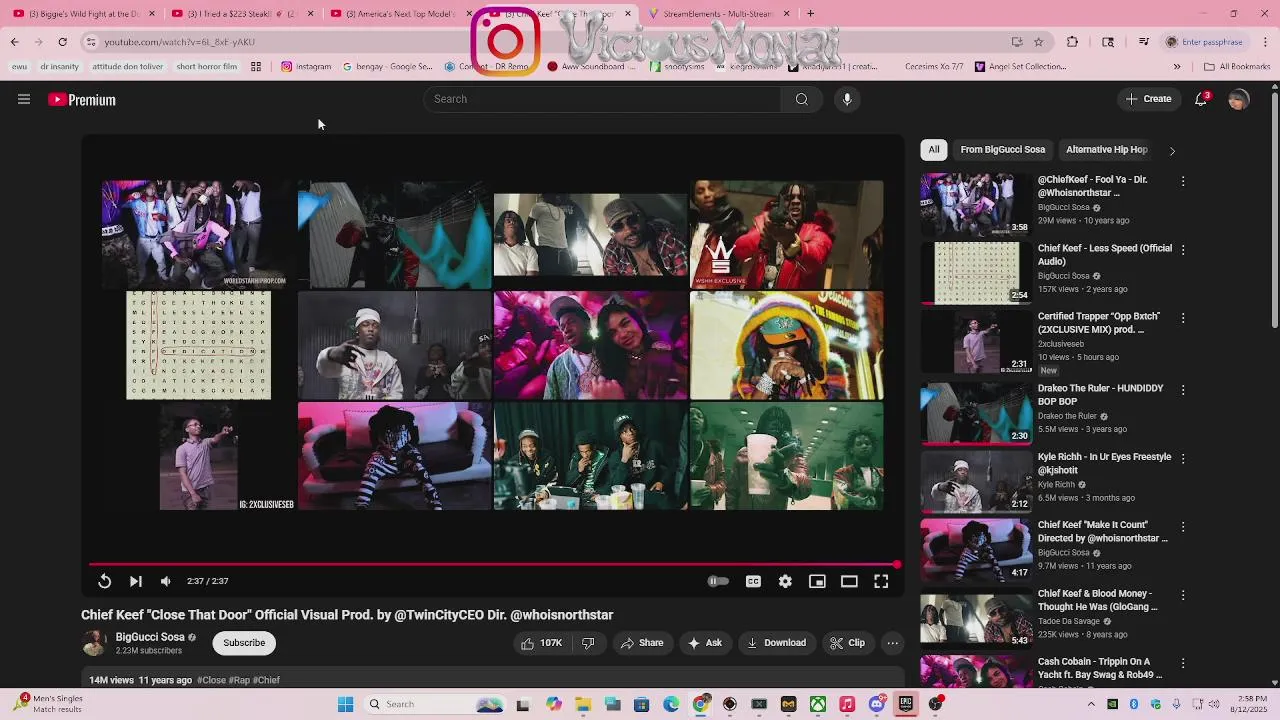
Task: Click the YouTube search magnifier button
Action: (x=801, y=99)
